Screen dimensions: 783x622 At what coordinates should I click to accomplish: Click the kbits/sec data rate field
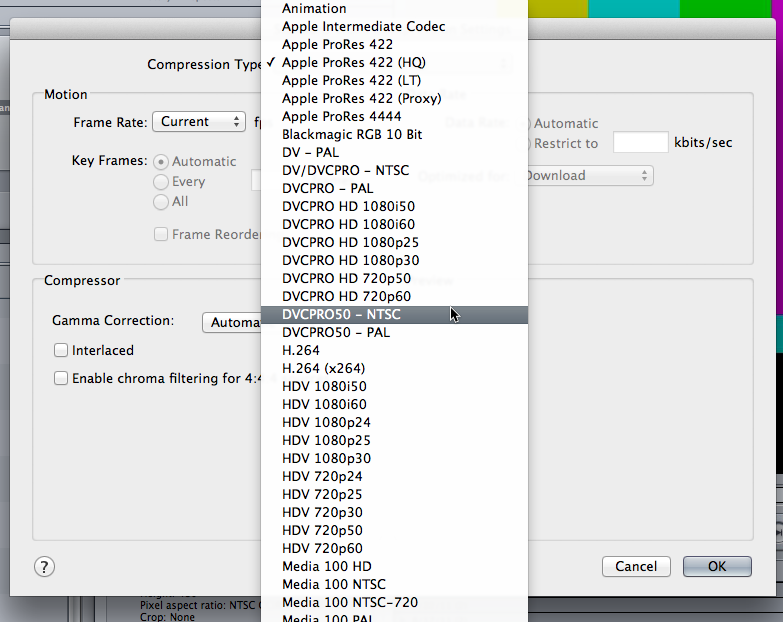tap(641, 142)
